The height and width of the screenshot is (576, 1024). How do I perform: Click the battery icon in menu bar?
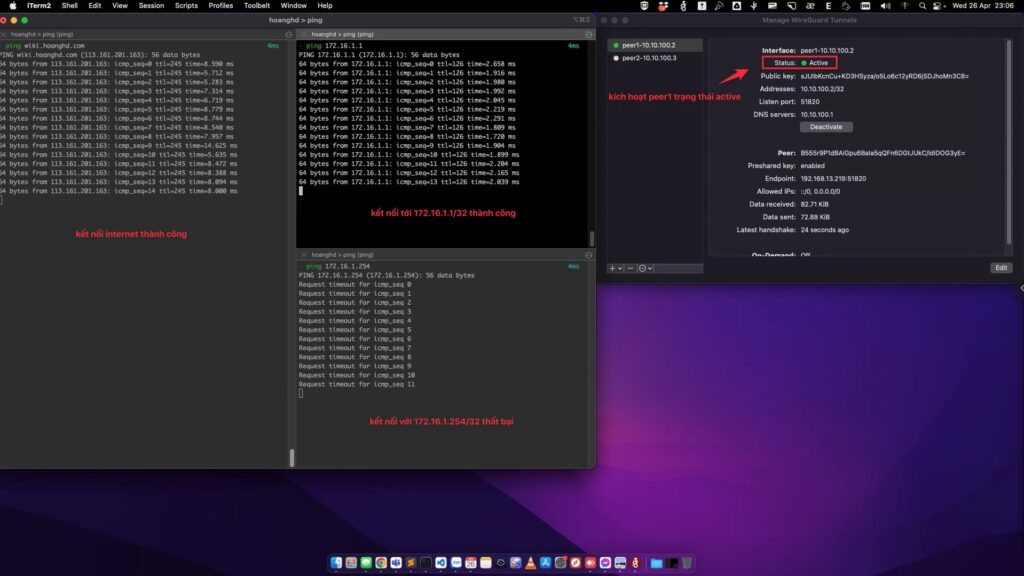tap(865, 5)
